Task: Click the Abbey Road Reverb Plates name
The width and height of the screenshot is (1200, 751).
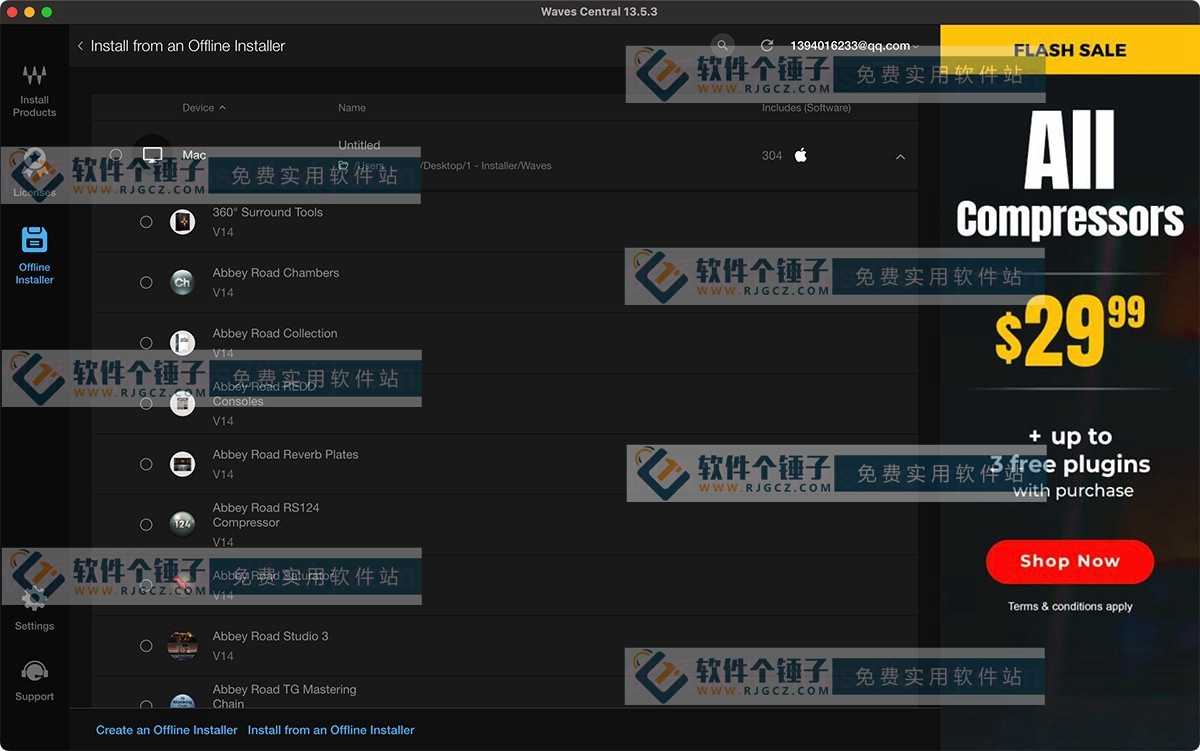Action: [x=286, y=454]
